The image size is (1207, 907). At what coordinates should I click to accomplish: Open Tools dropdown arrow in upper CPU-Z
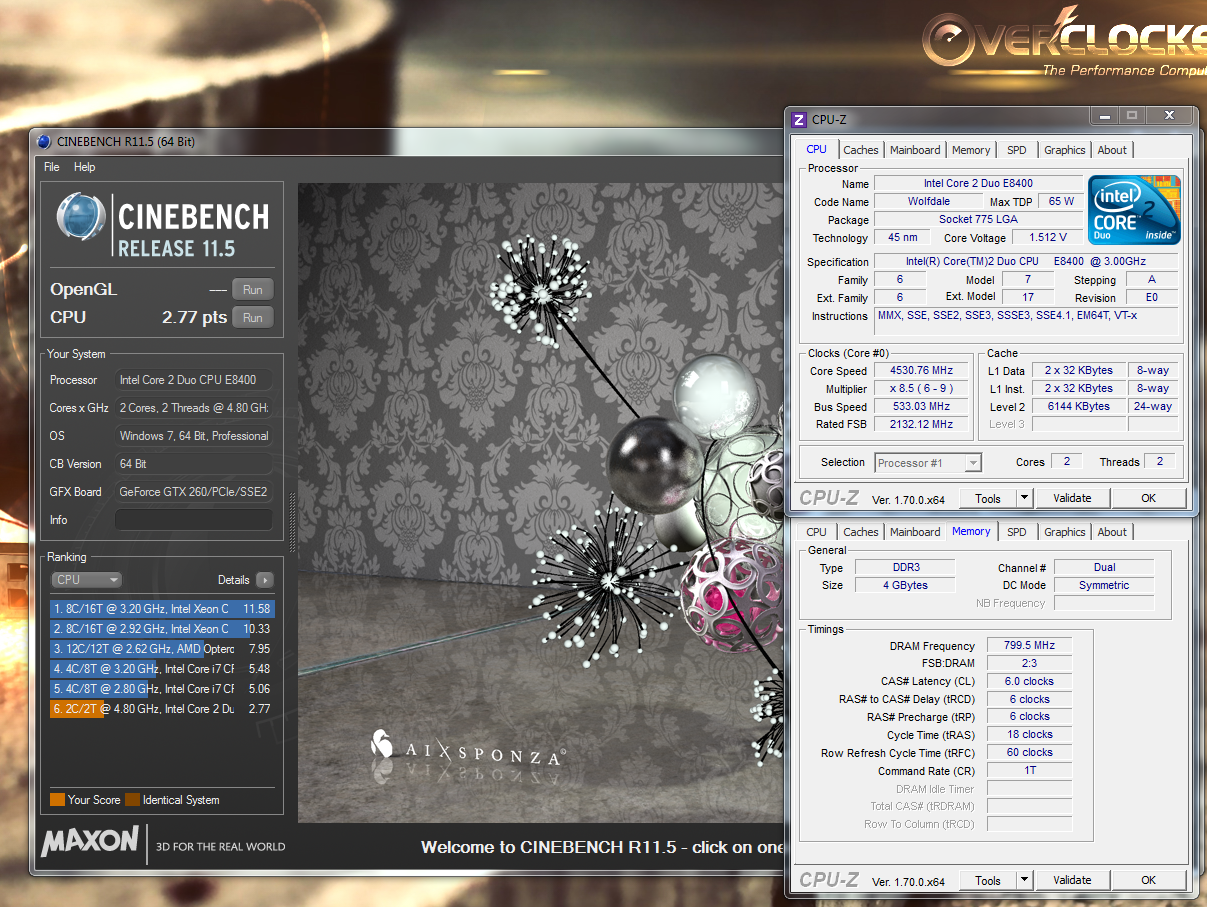[1024, 498]
